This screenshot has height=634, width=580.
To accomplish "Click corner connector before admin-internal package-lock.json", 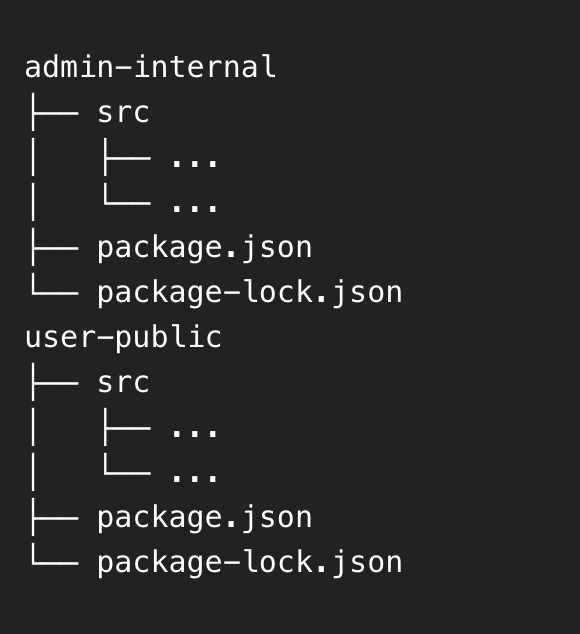I will pyautogui.click(x=55, y=285).
